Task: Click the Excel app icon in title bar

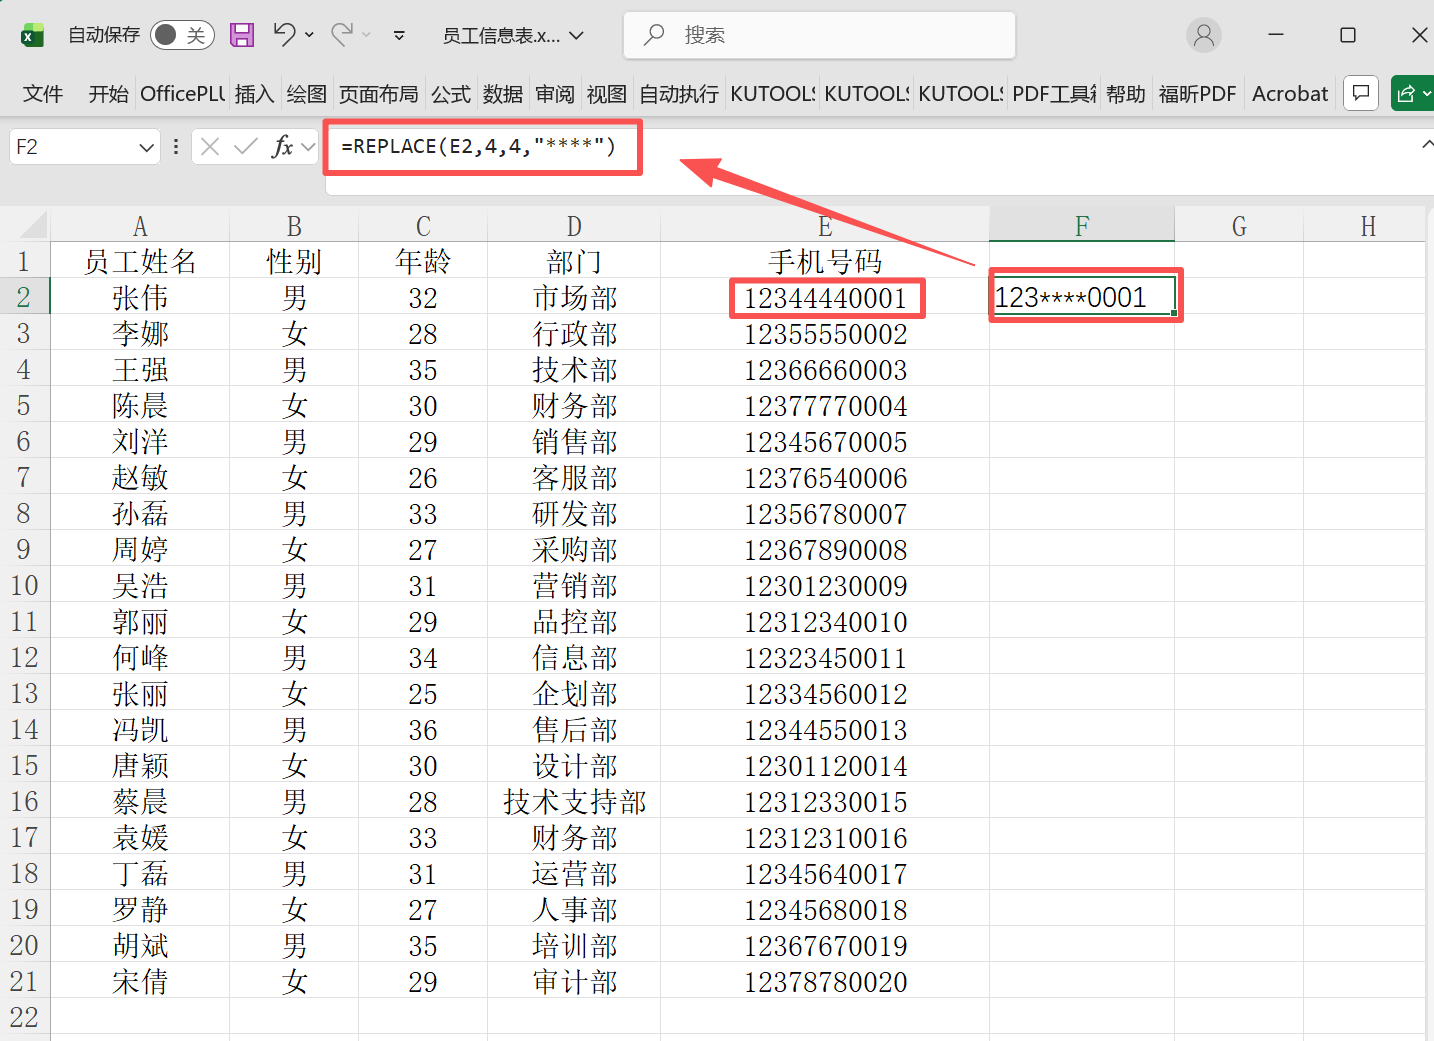Action: [32, 34]
